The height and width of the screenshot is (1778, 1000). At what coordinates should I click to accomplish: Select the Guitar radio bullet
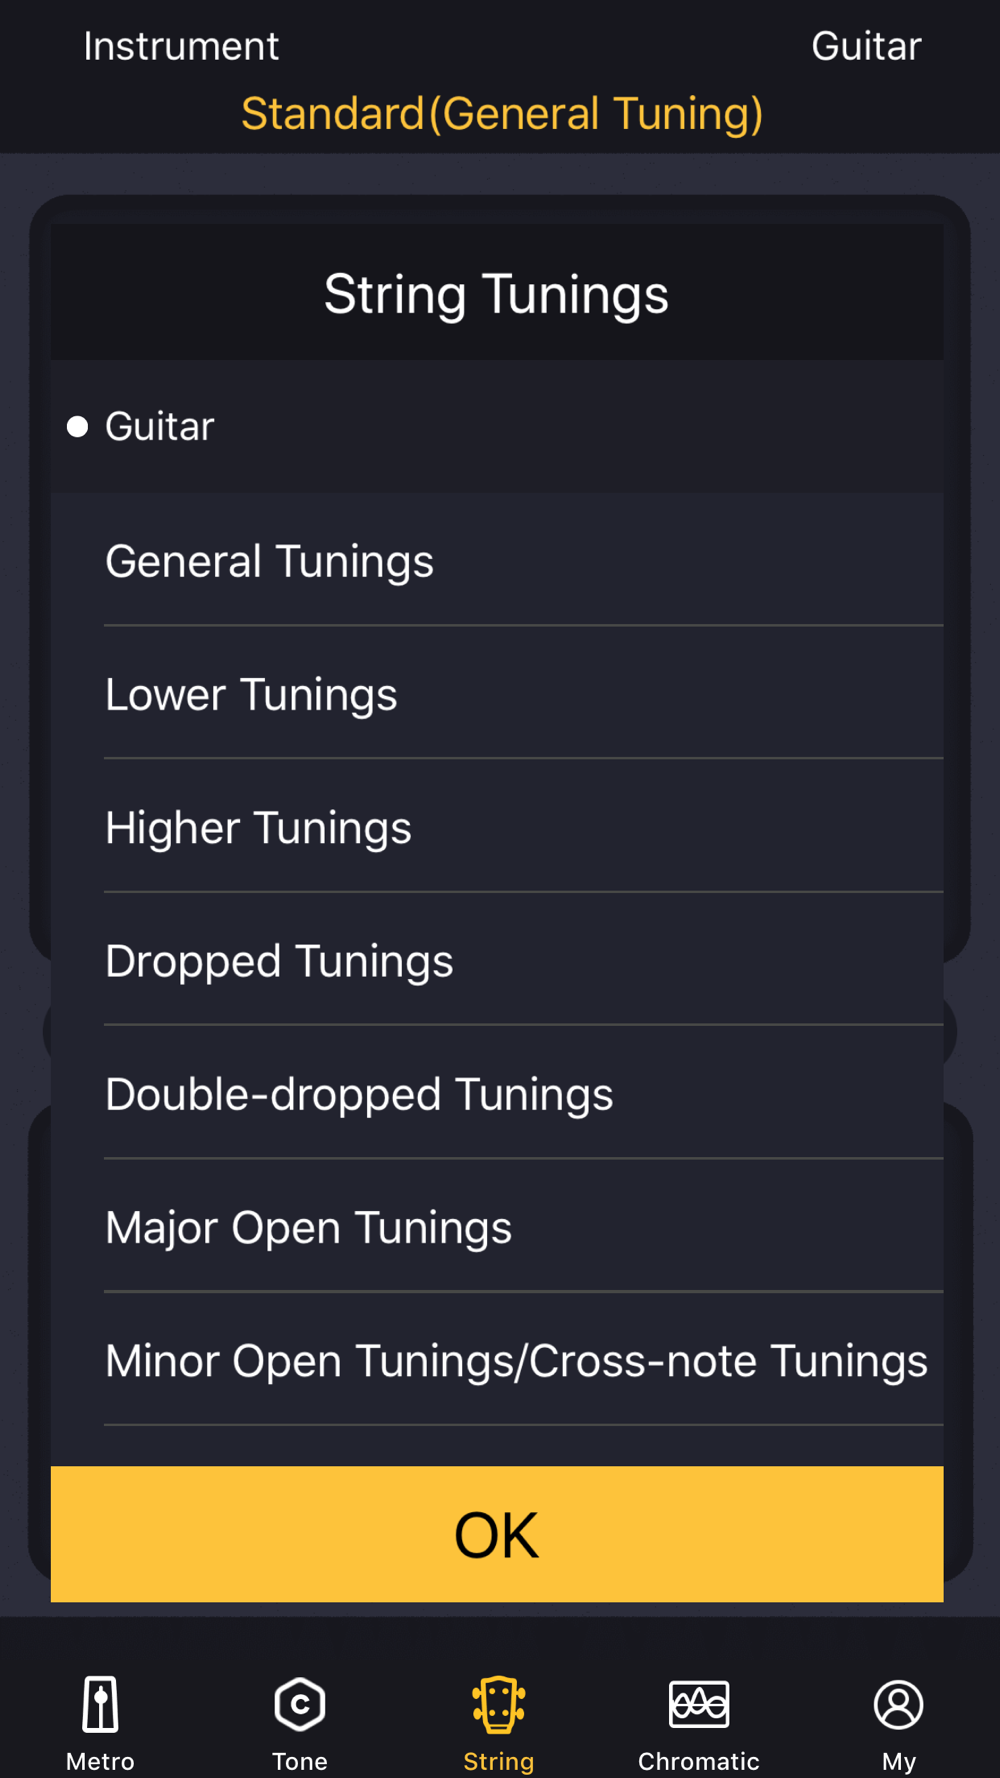click(77, 427)
